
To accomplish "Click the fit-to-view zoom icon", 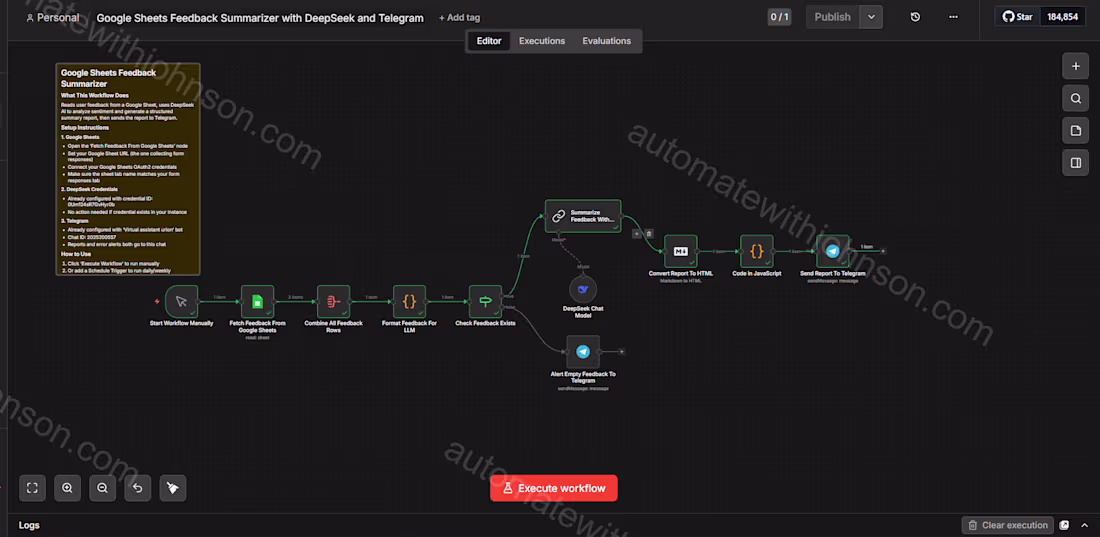I will (32, 488).
